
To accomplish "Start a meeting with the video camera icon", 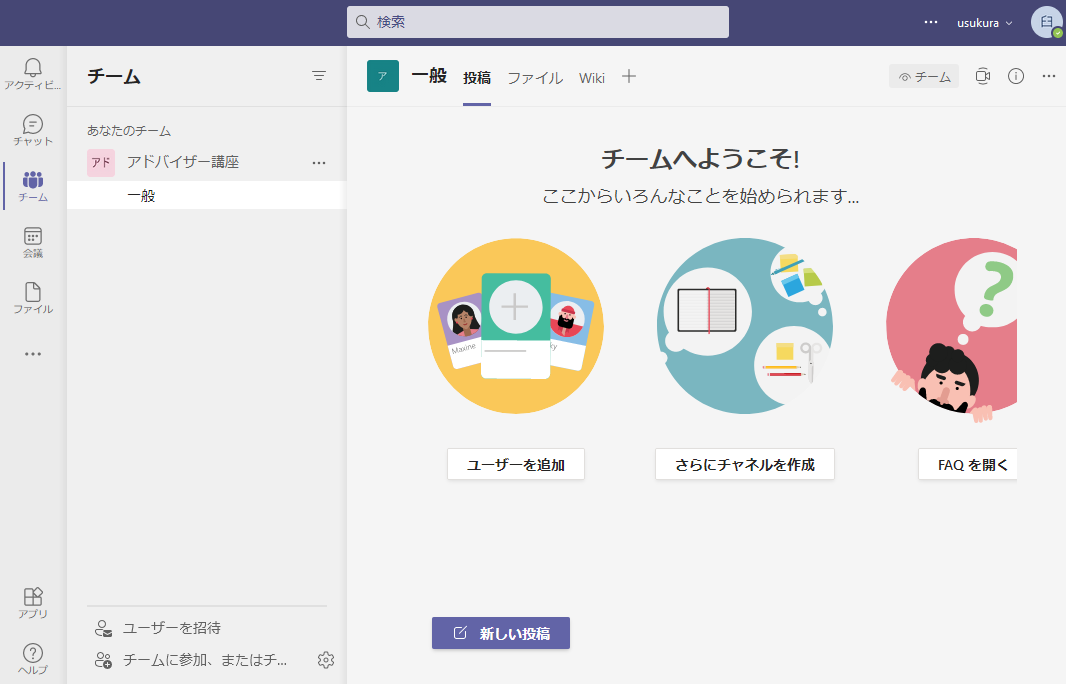I will (x=983, y=76).
